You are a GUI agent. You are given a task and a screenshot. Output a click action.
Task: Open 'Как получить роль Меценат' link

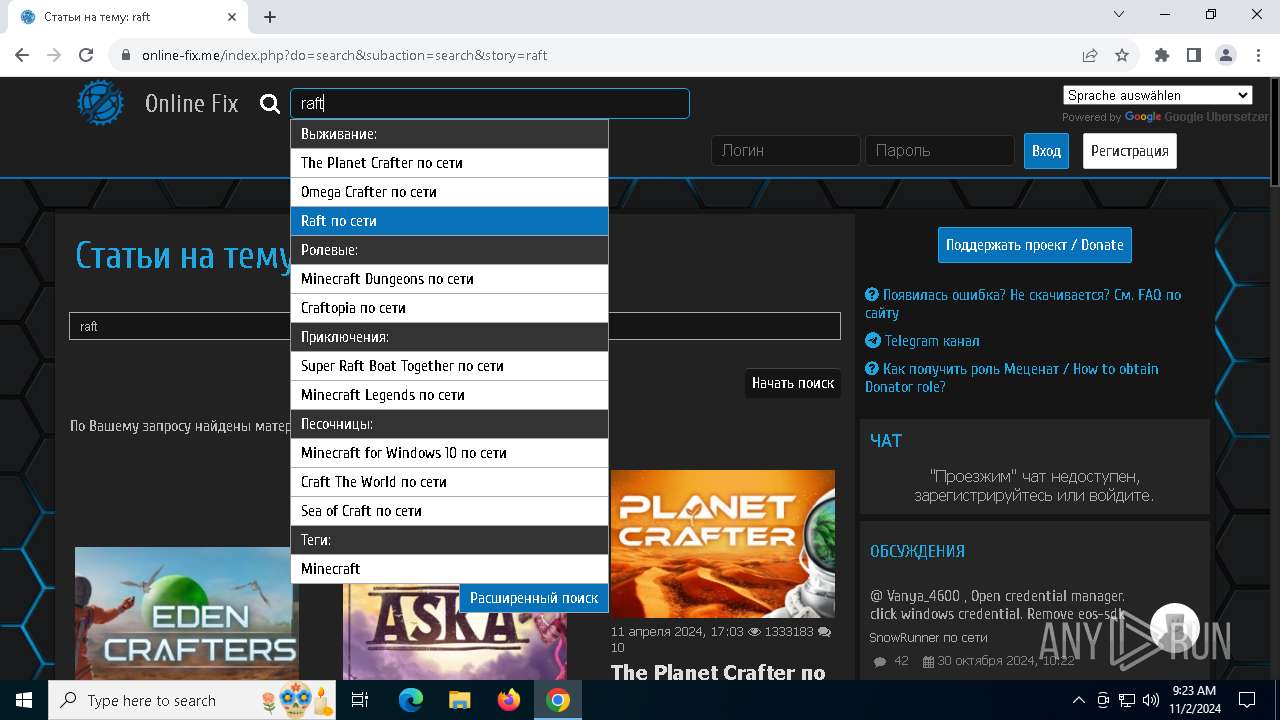[1012, 378]
